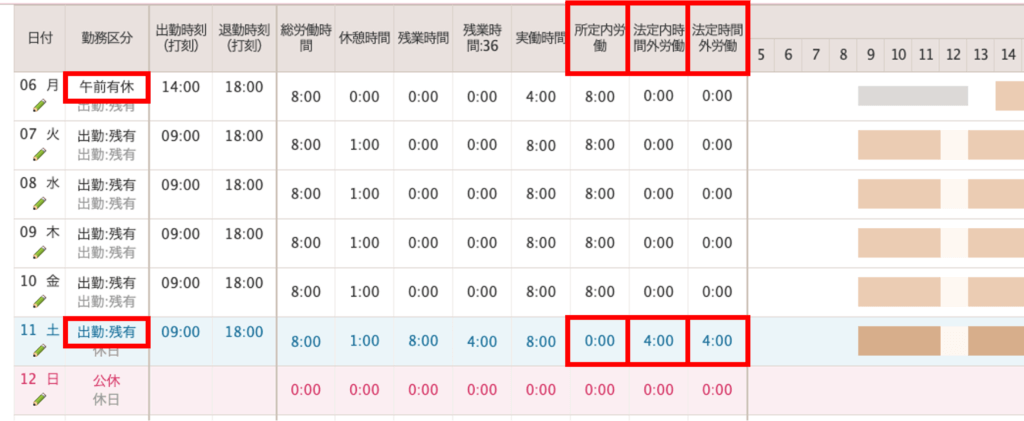Open the edit pencil for 12 日

[x=39, y=399]
